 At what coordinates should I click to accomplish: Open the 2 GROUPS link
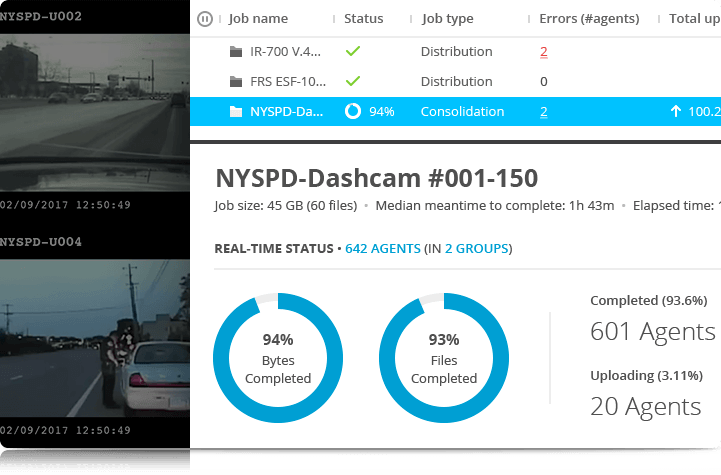click(x=476, y=248)
